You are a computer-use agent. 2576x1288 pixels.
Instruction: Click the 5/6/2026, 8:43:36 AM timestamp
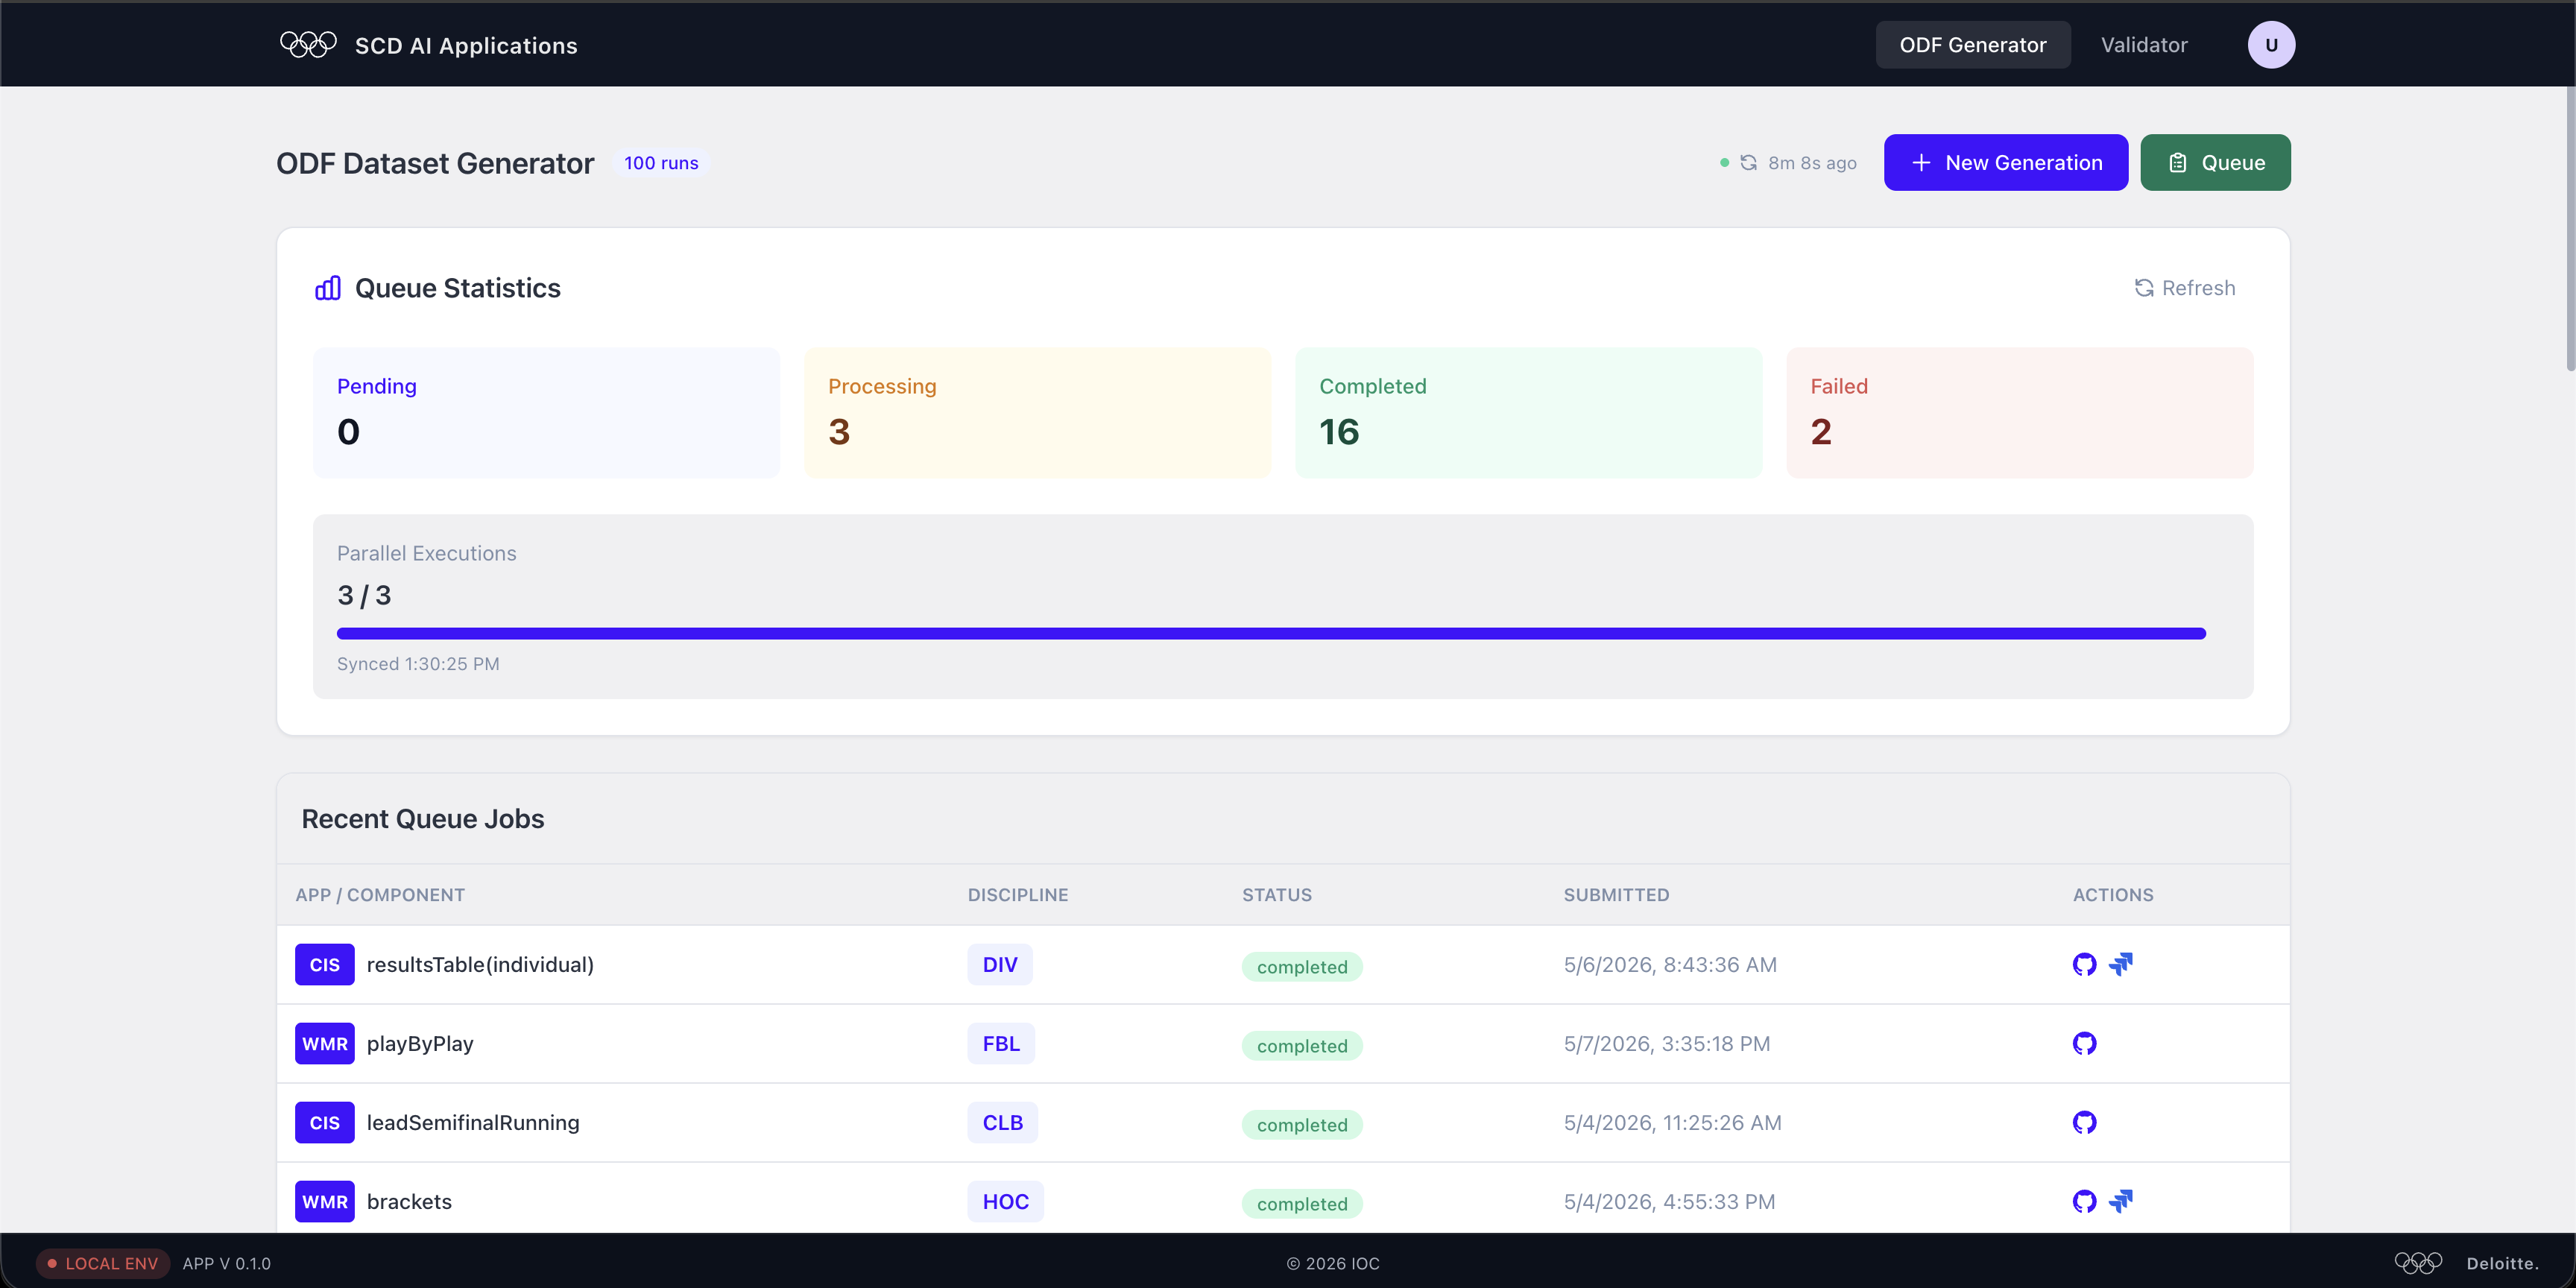tap(1670, 965)
